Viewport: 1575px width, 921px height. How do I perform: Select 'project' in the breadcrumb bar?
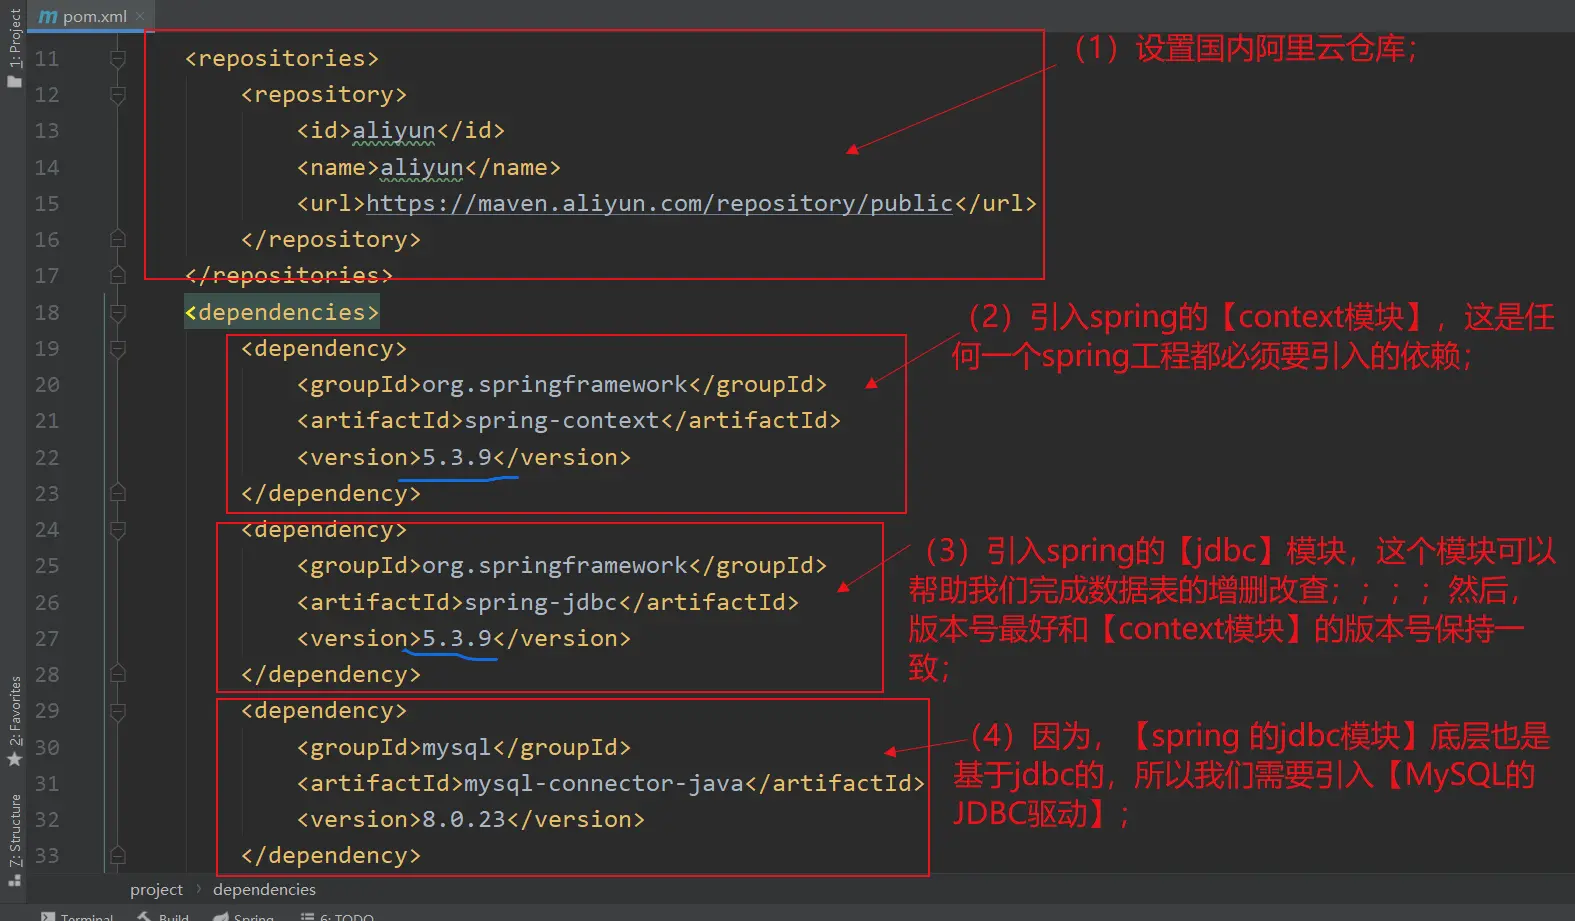pos(156,889)
